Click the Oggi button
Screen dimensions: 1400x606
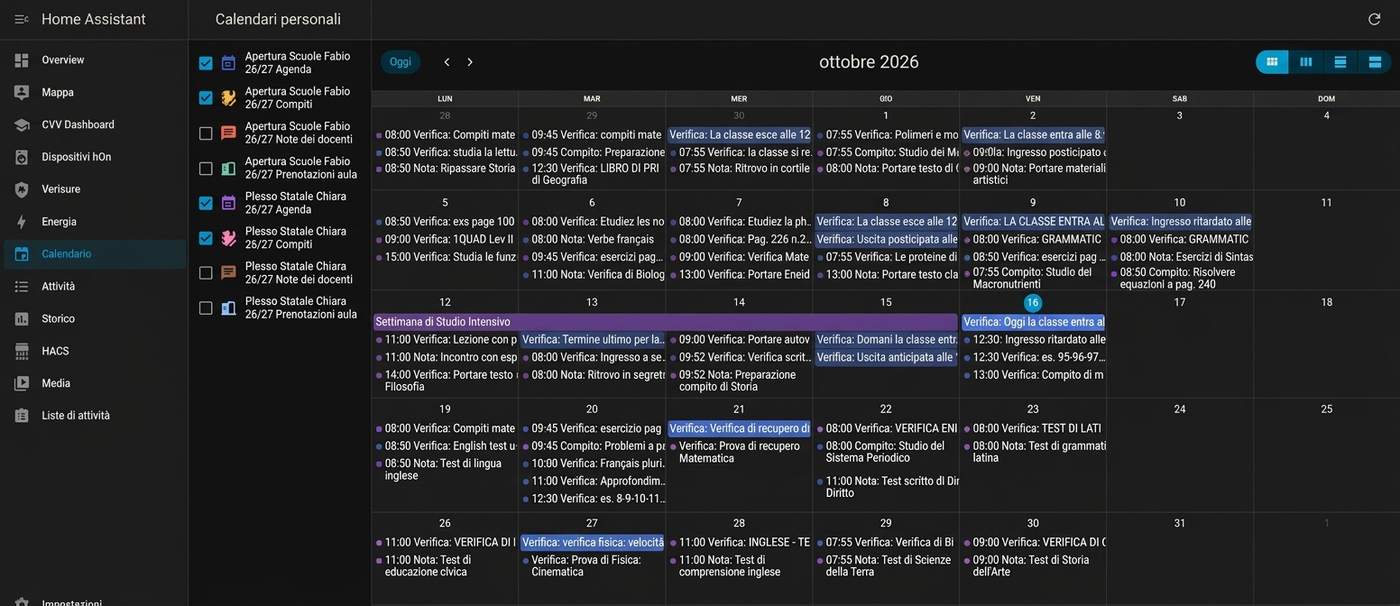[400, 62]
